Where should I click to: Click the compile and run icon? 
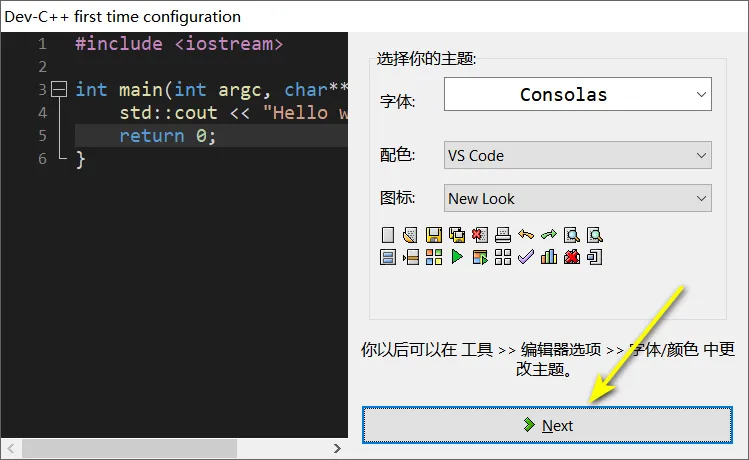click(x=479, y=257)
